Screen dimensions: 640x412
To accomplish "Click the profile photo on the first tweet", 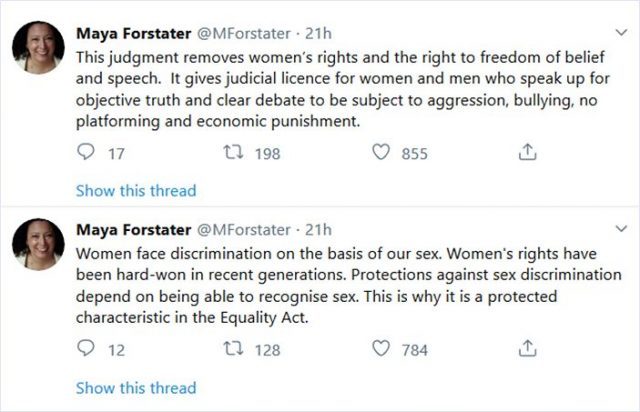I will click(39, 48).
